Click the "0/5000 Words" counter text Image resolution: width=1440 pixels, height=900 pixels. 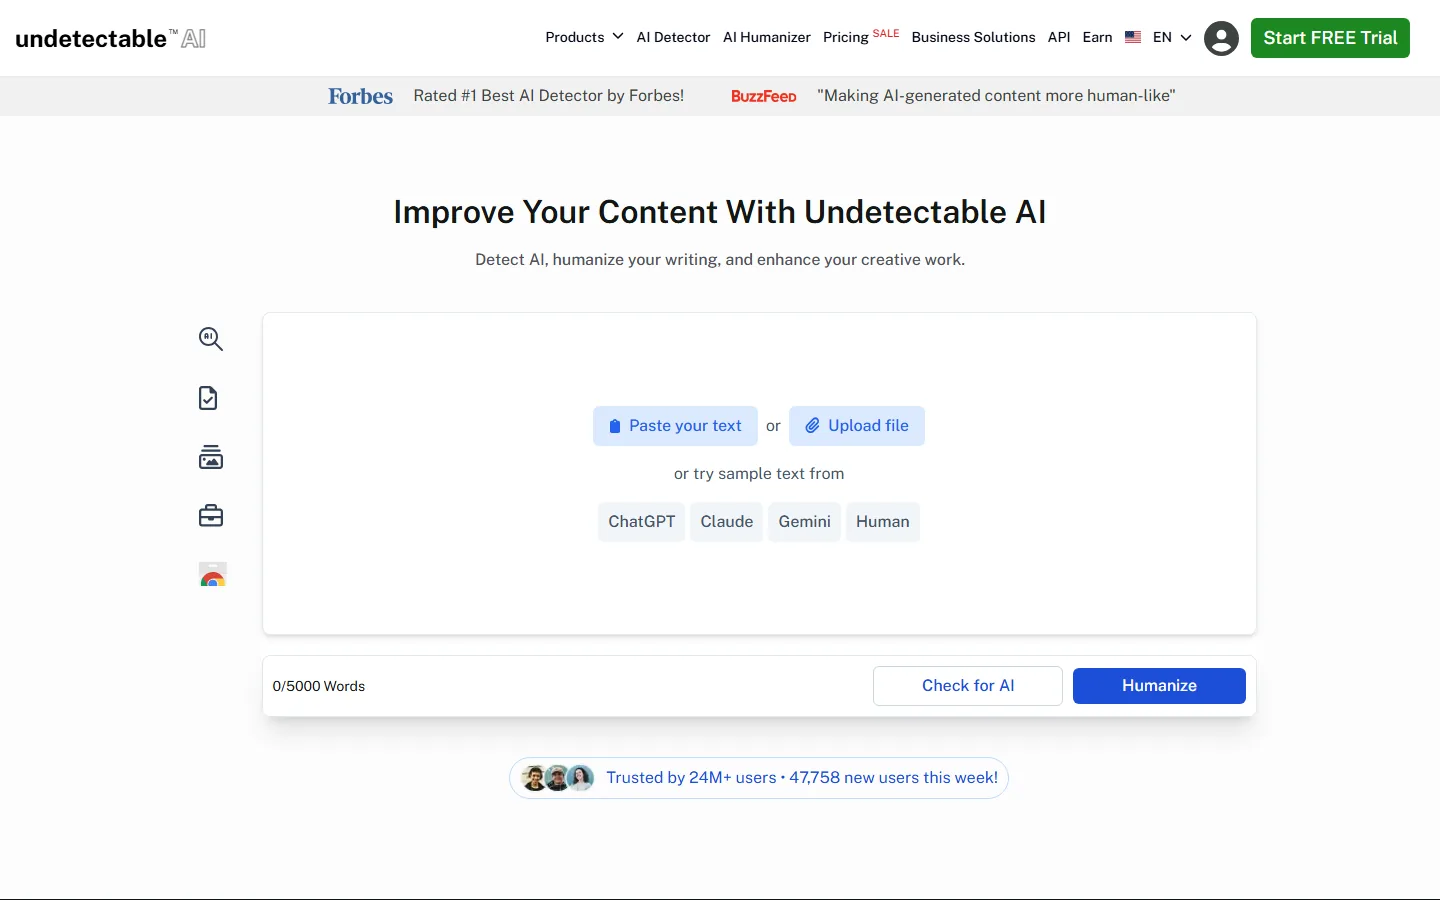(319, 686)
